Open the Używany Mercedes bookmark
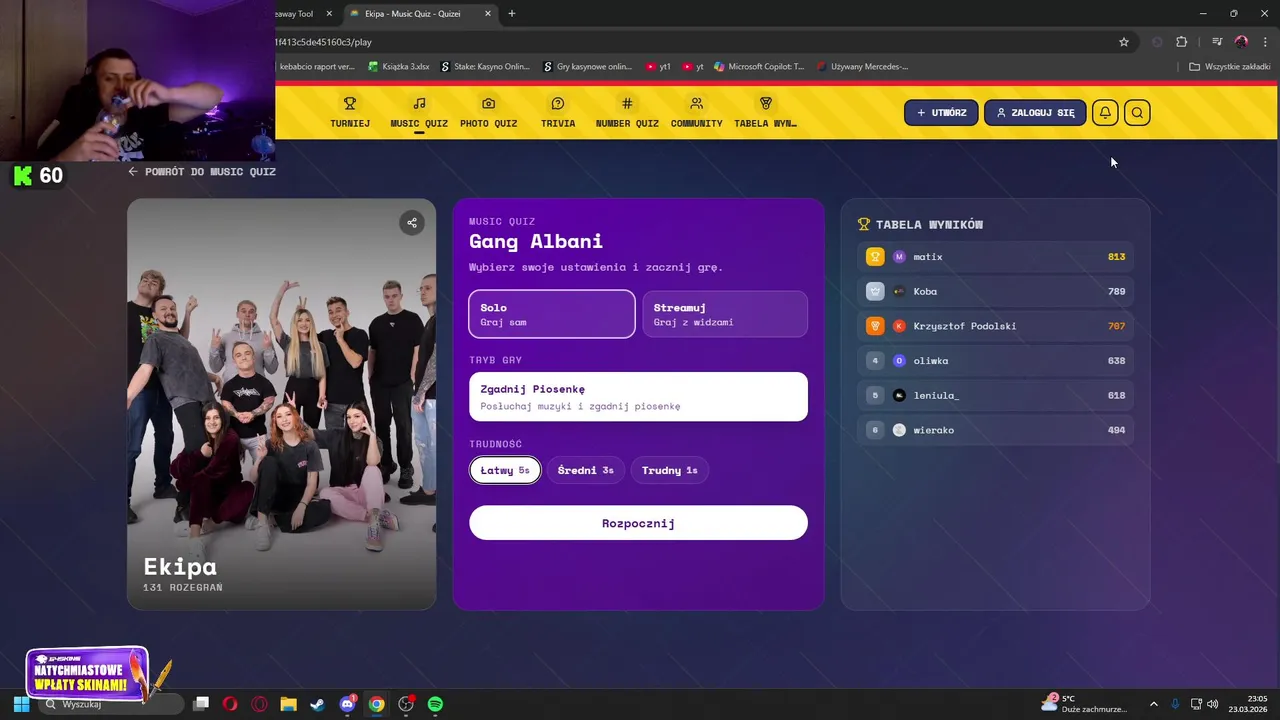 863,67
